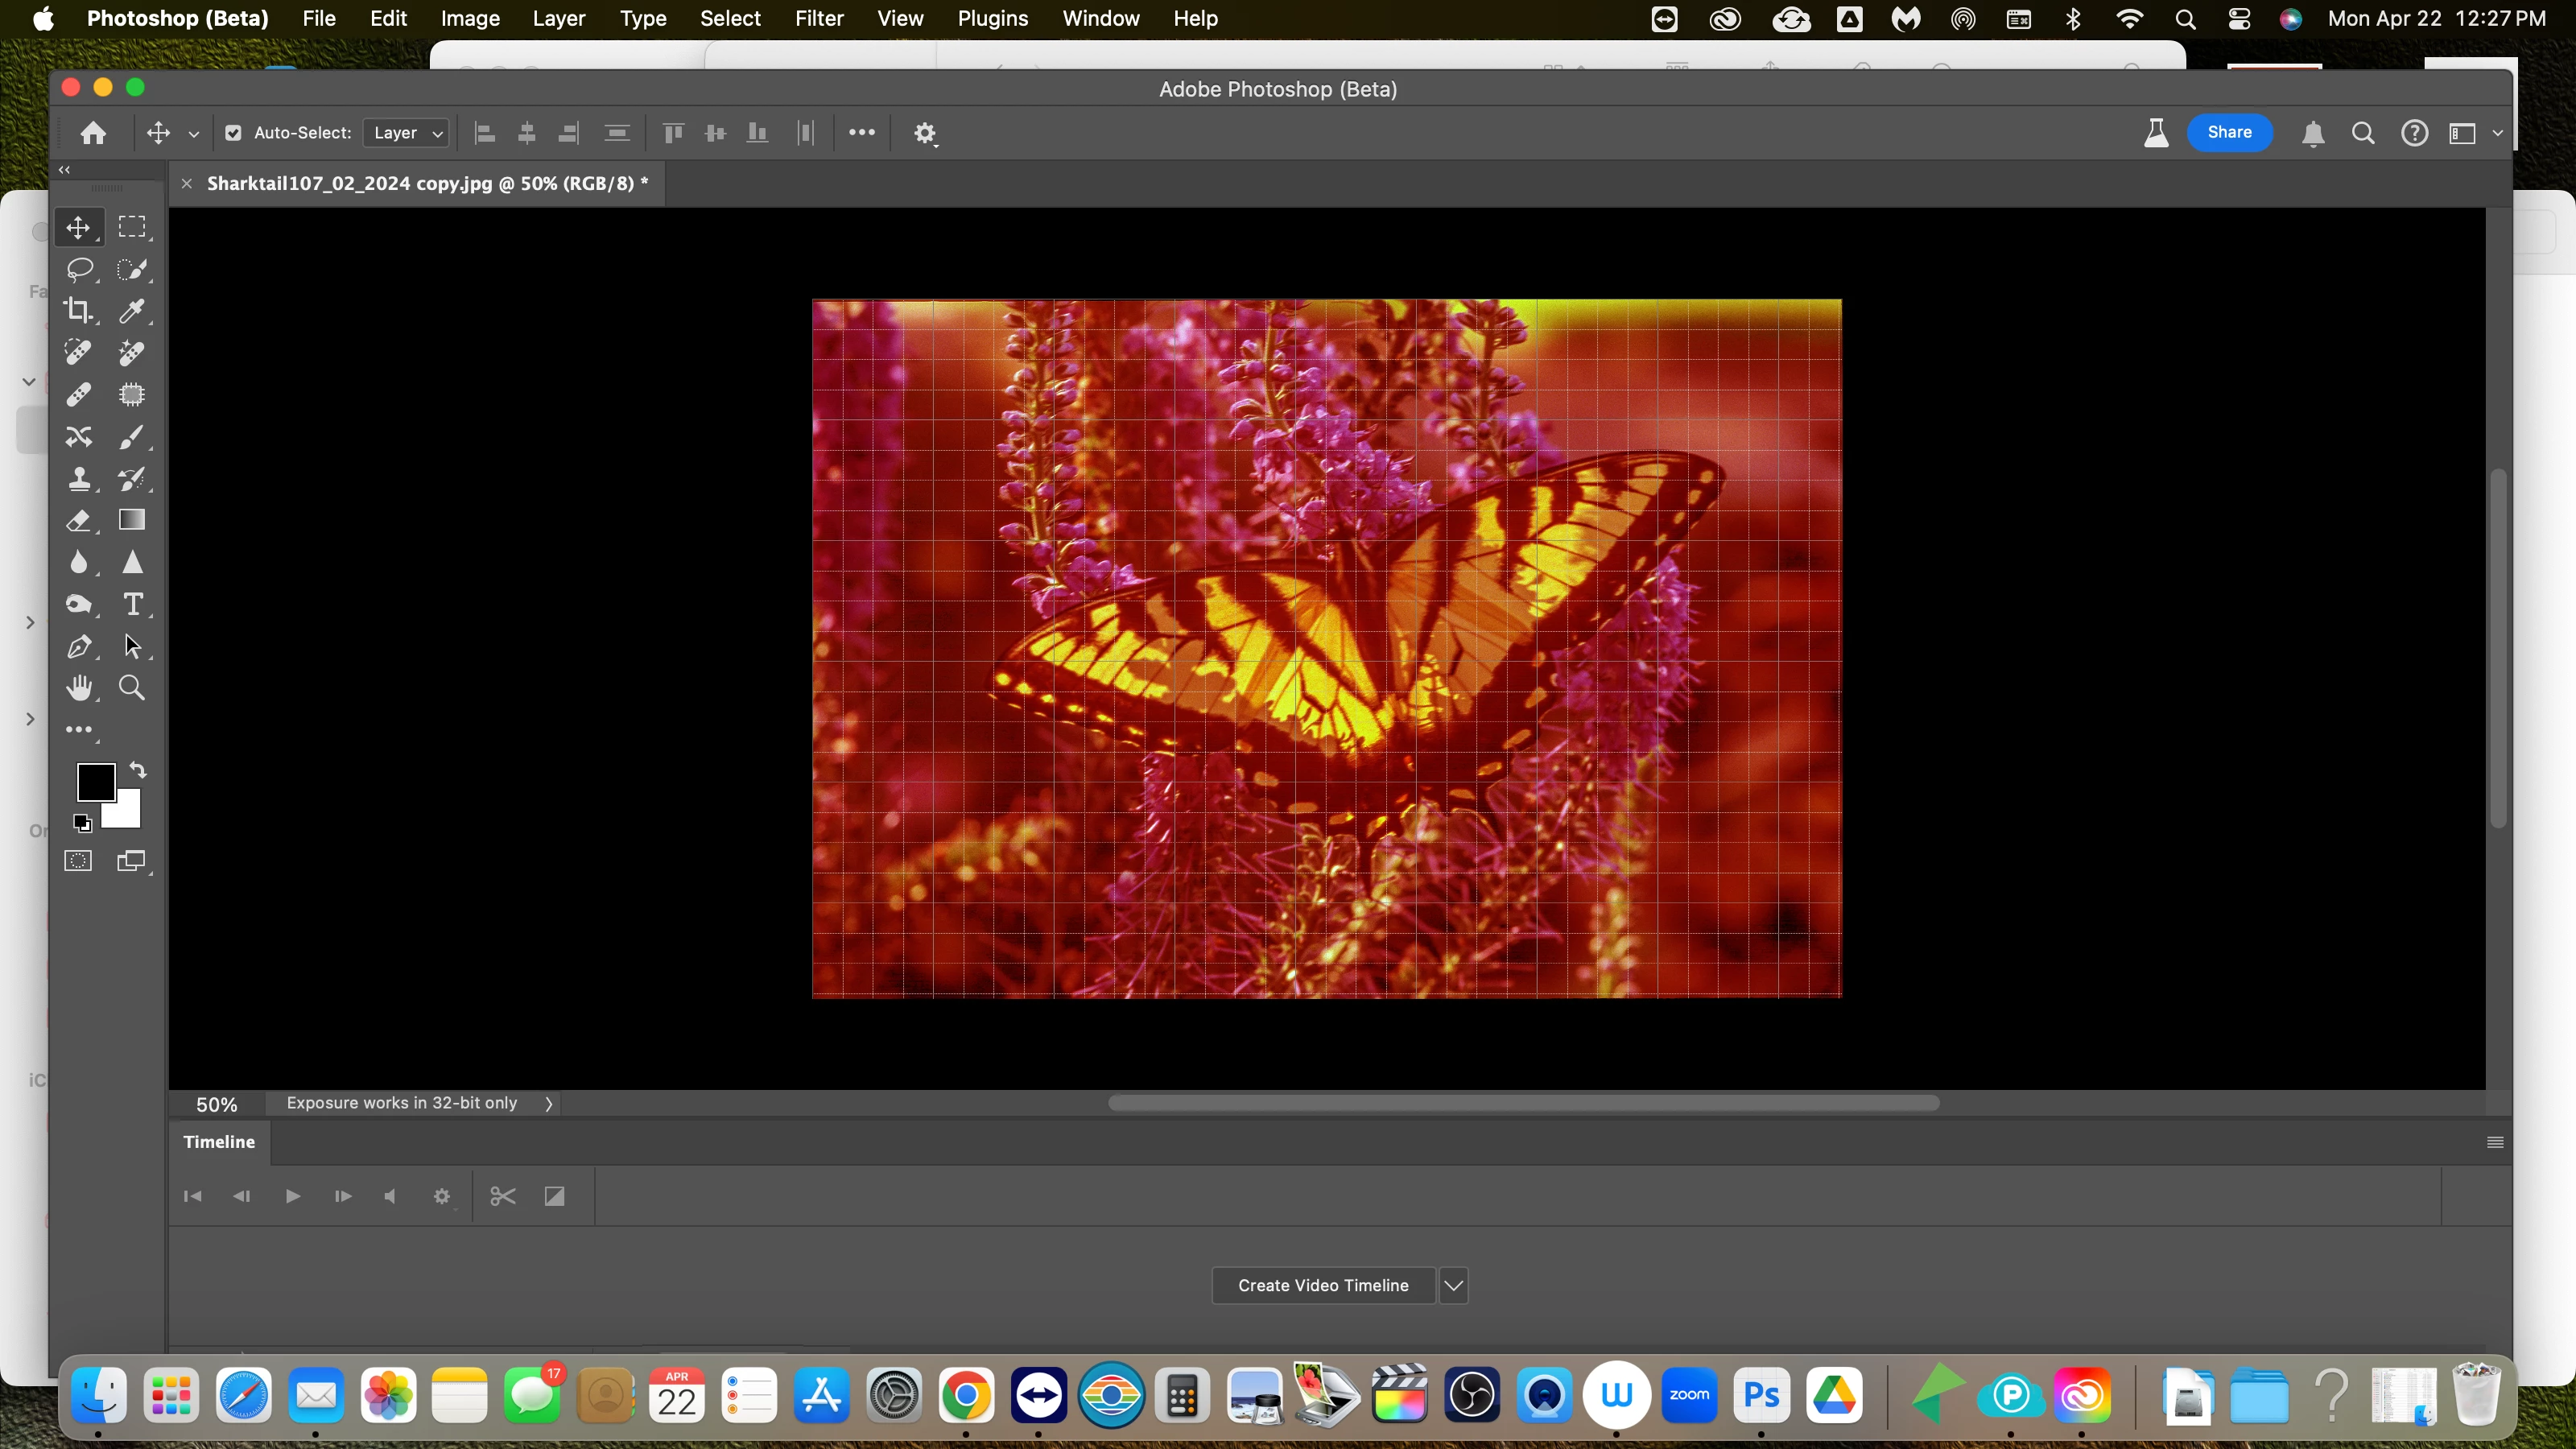
Task: Click Create Video Timeline button
Action: click(x=1322, y=1285)
